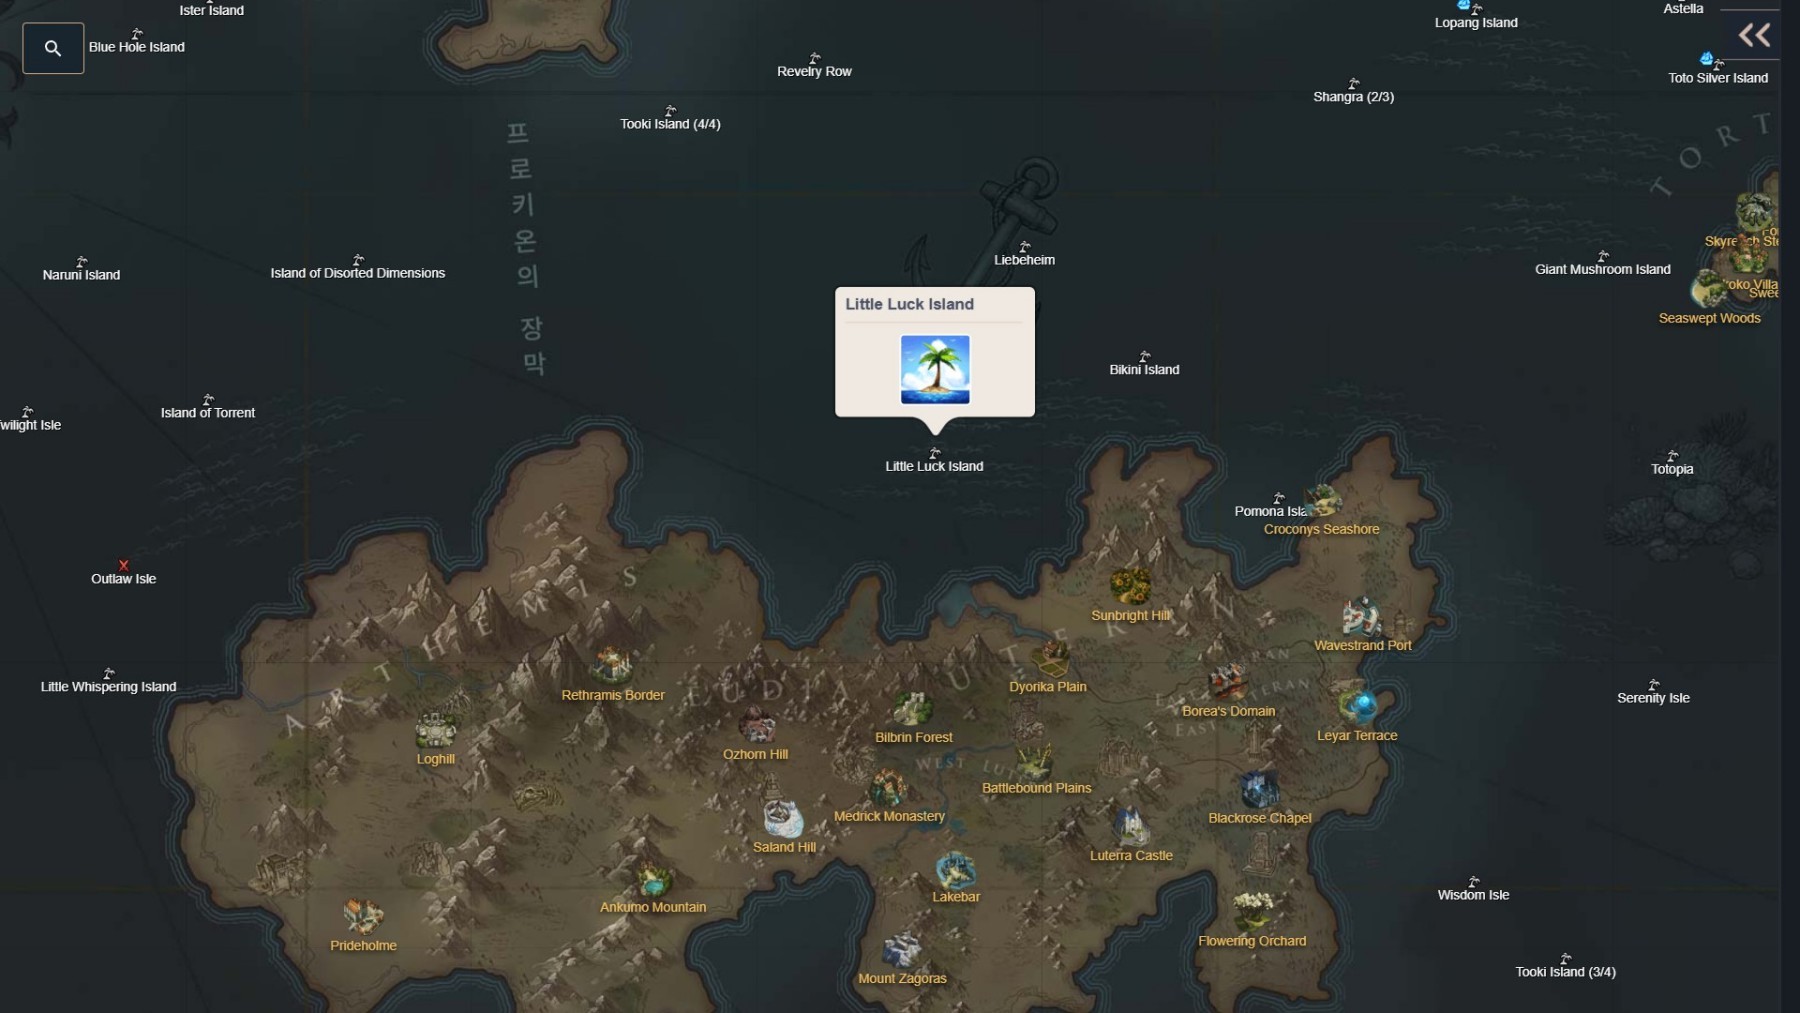The height and width of the screenshot is (1013, 1800).
Task: Select the Wisdom Isle marker
Action: [x=1473, y=881]
